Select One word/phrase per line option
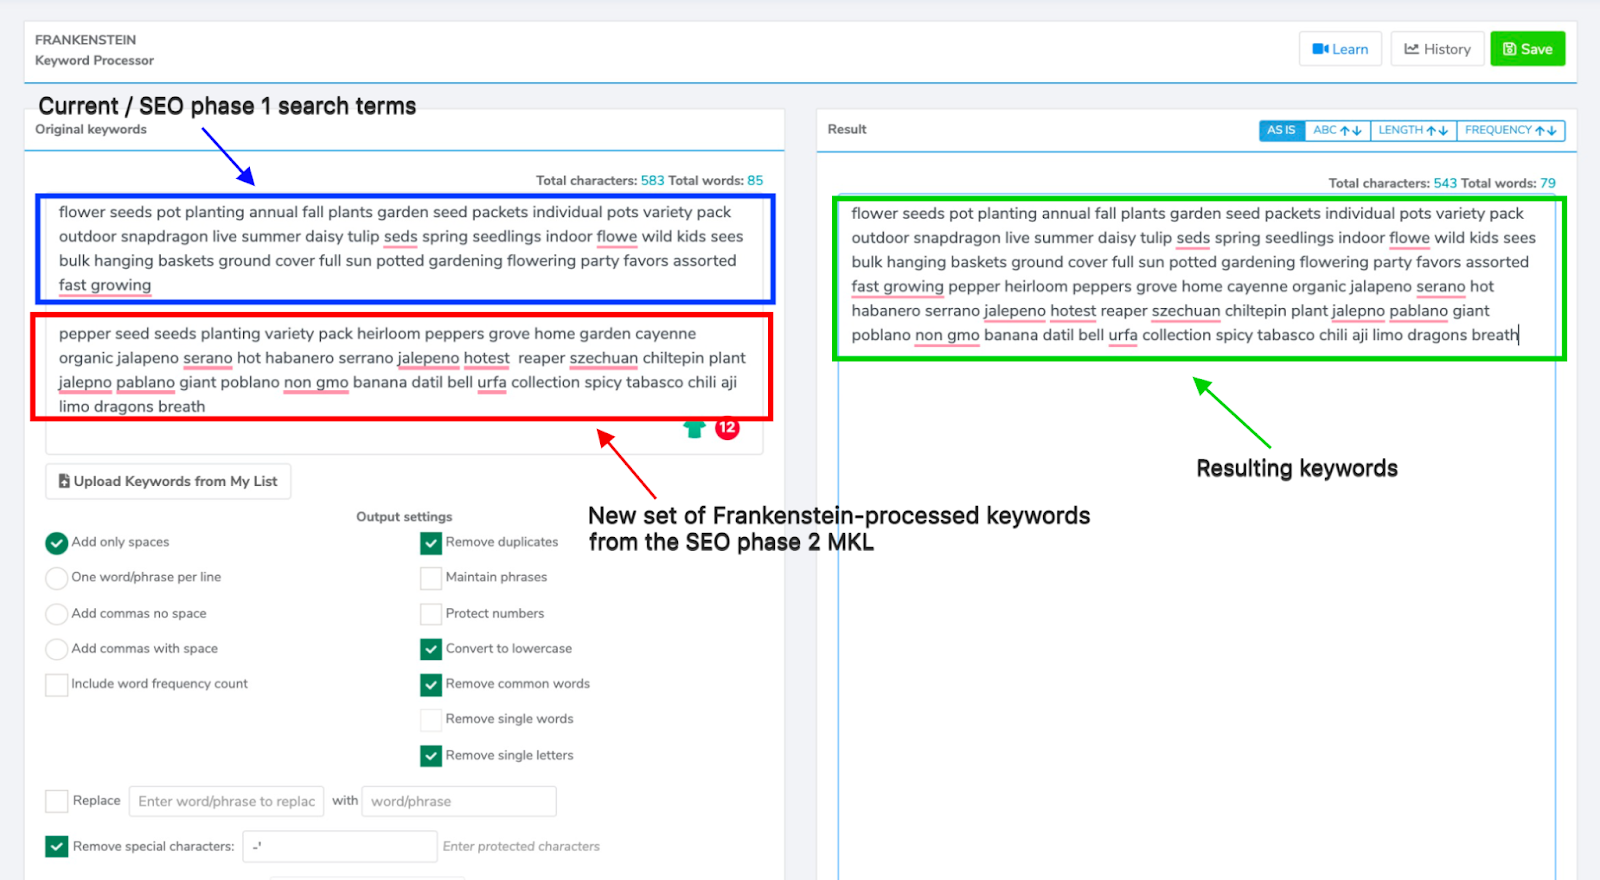 (x=57, y=578)
